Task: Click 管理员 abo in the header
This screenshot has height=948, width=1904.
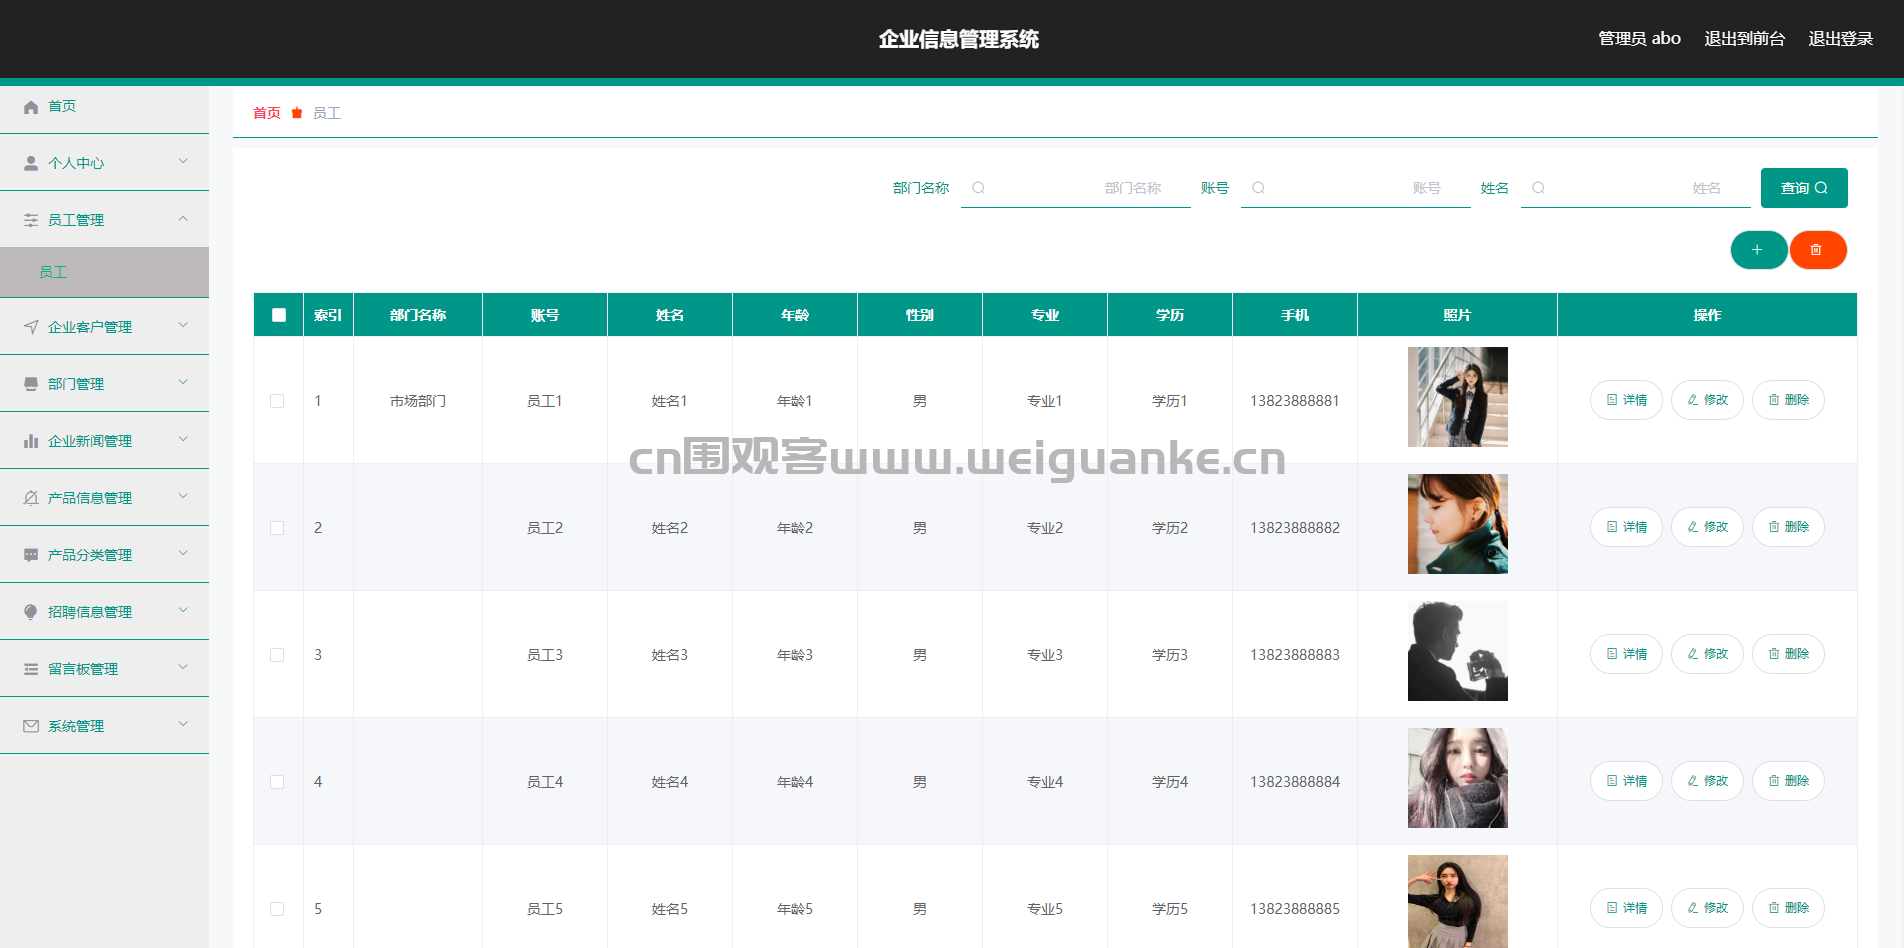Action: pyautogui.click(x=1639, y=39)
